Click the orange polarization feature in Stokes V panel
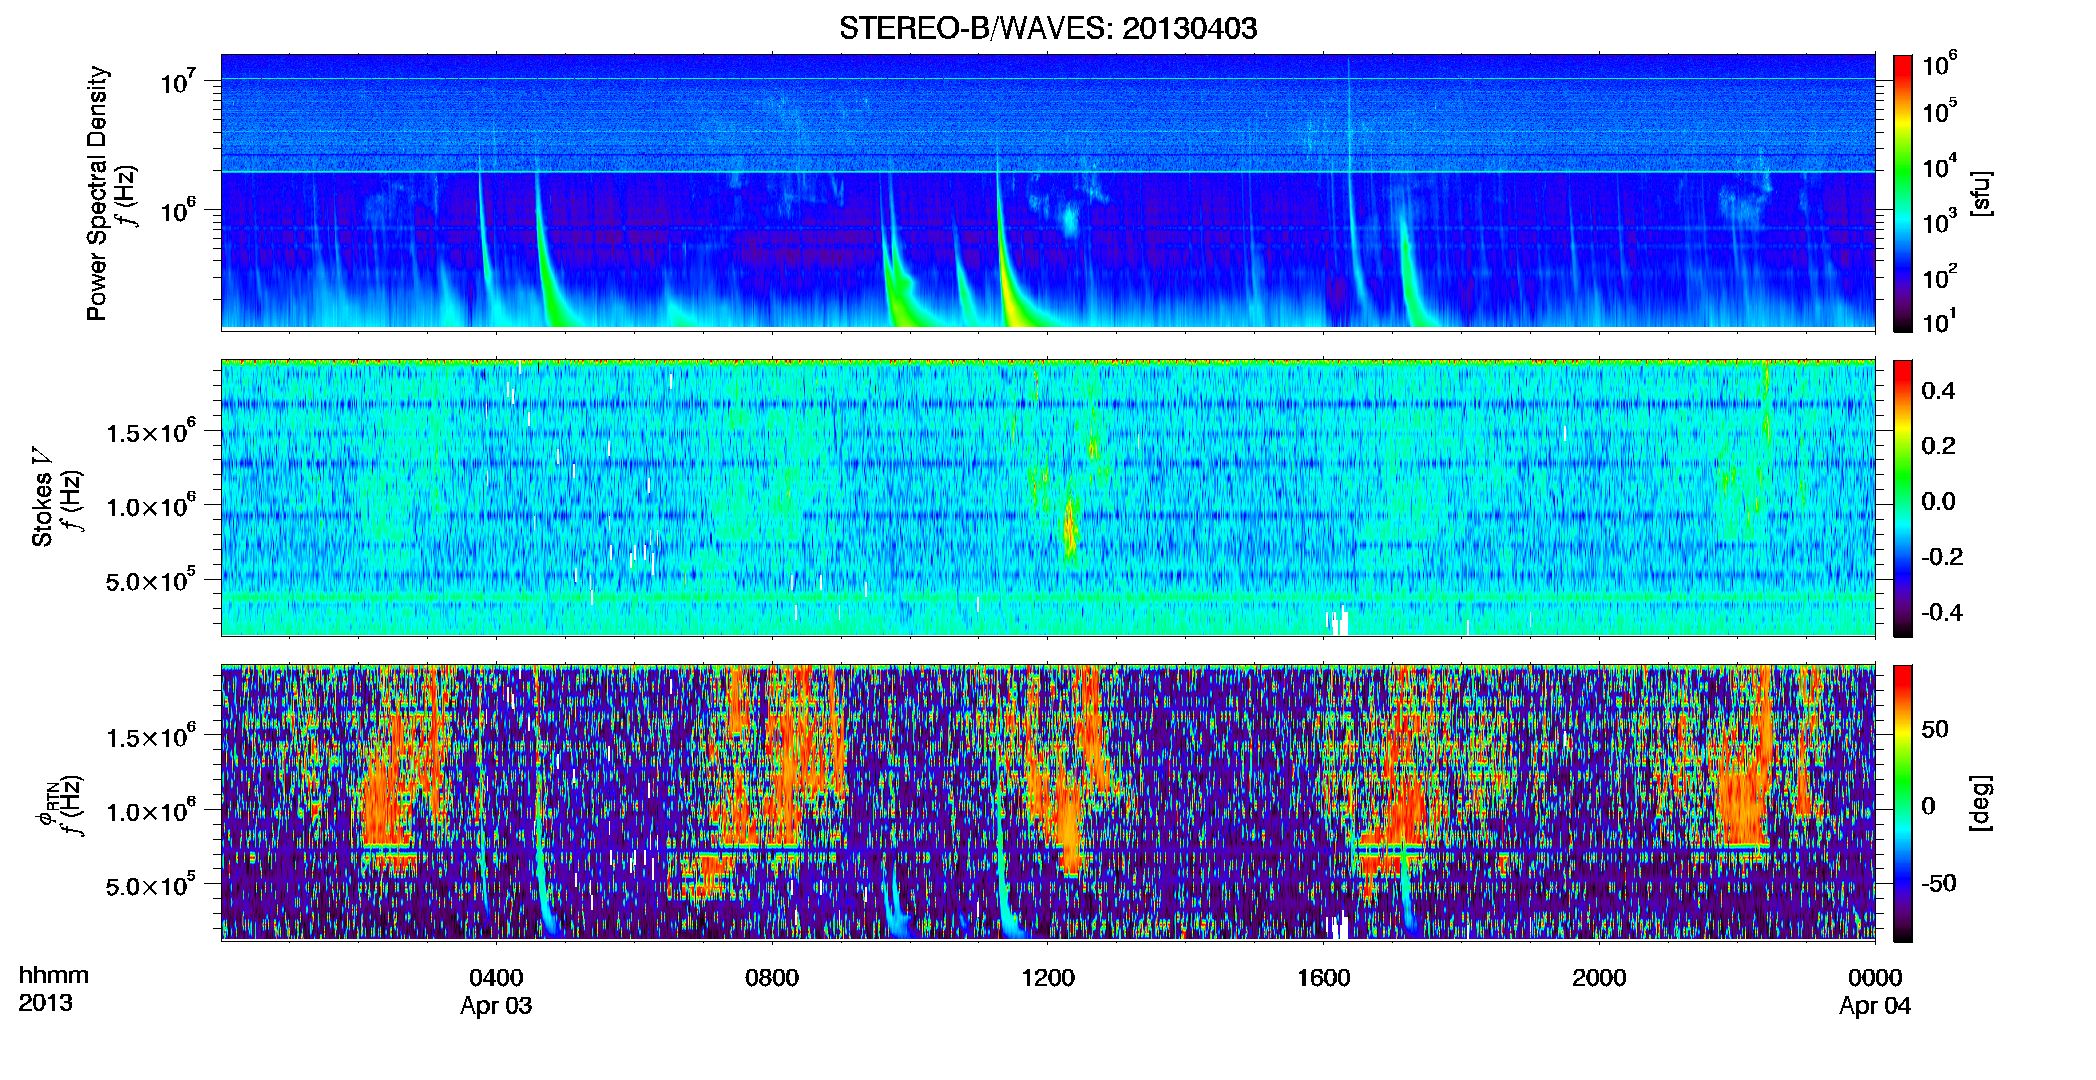 (x=1070, y=525)
